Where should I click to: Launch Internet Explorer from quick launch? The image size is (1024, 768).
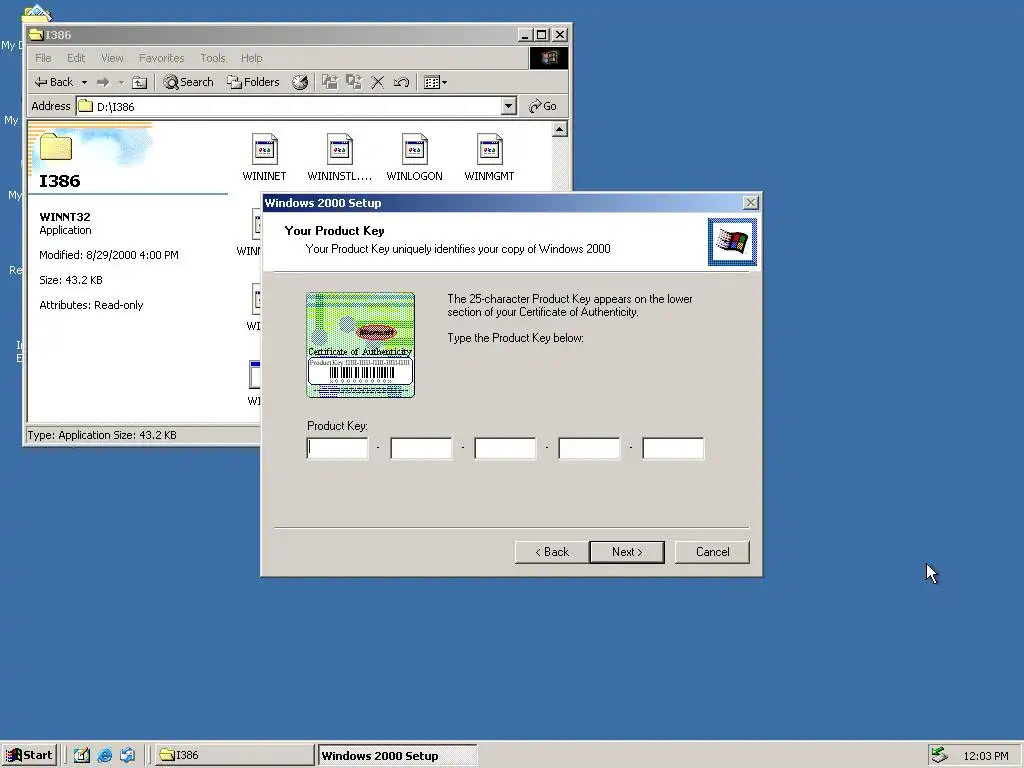tap(104, 755)
